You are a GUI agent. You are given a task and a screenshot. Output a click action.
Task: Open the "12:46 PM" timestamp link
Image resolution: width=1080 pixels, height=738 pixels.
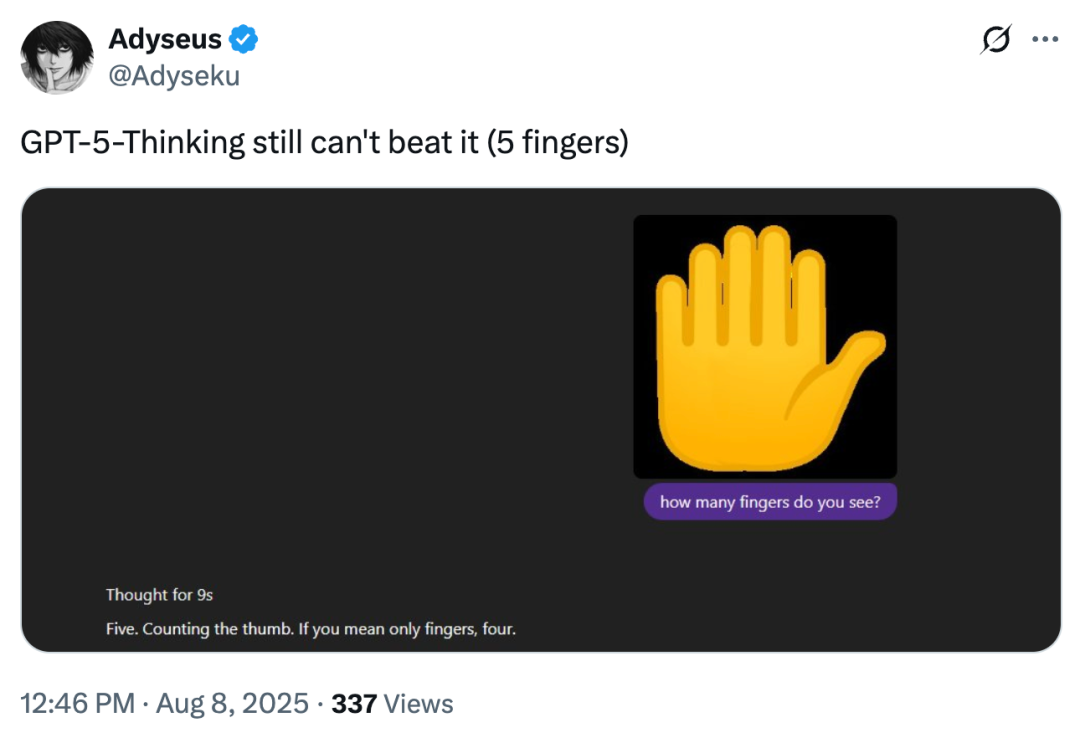coord(77,704)
